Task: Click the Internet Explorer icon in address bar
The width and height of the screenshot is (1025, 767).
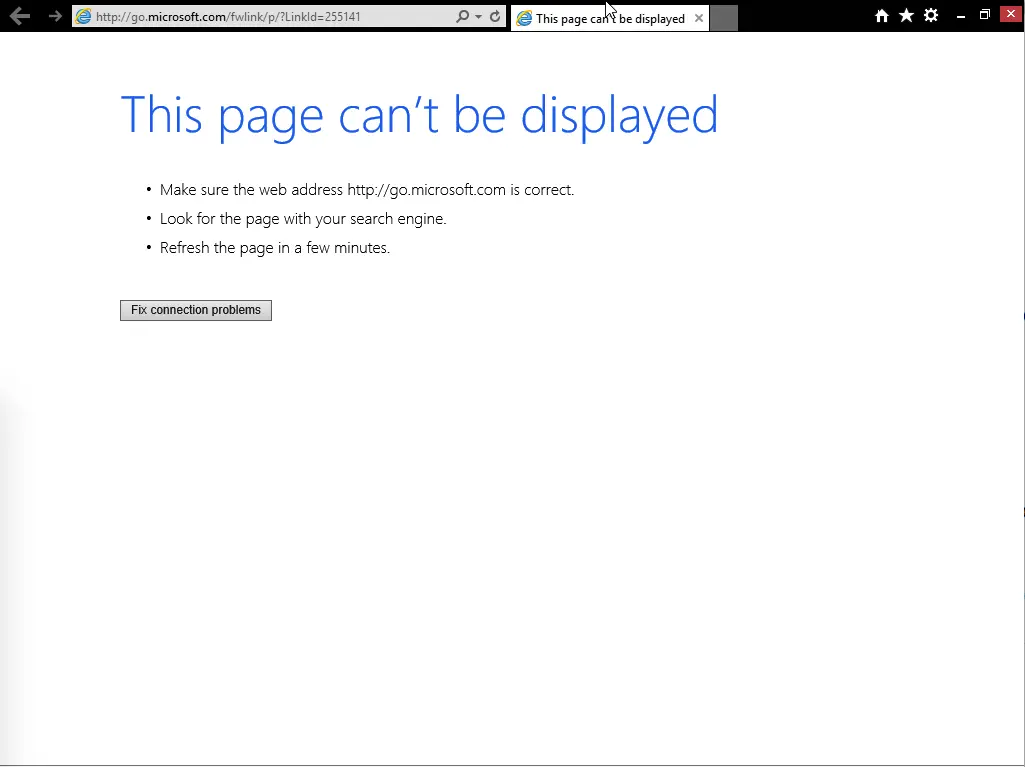Action: [x=83, y=16]
